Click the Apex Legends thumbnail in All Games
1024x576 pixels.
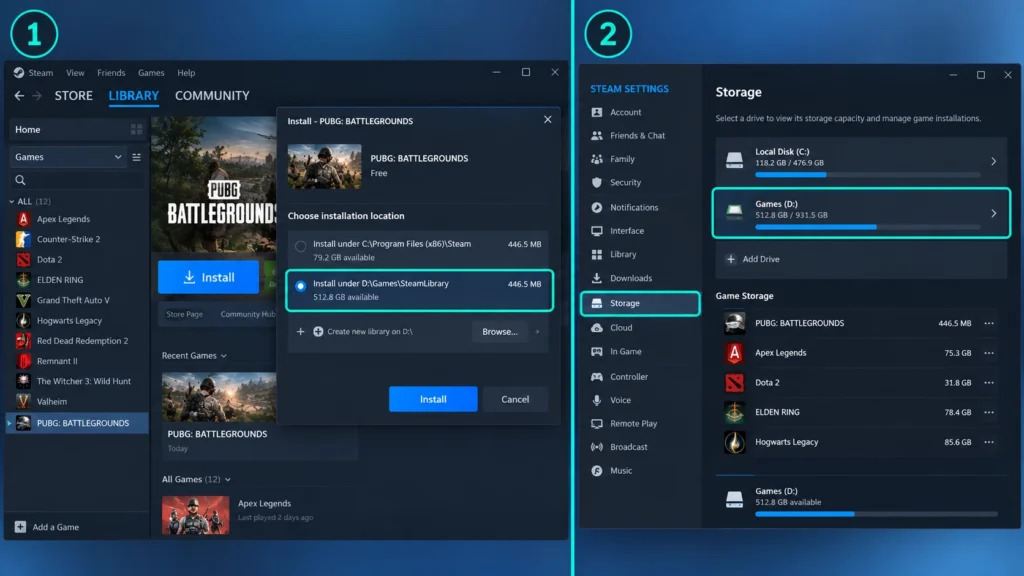click(195, 515)
